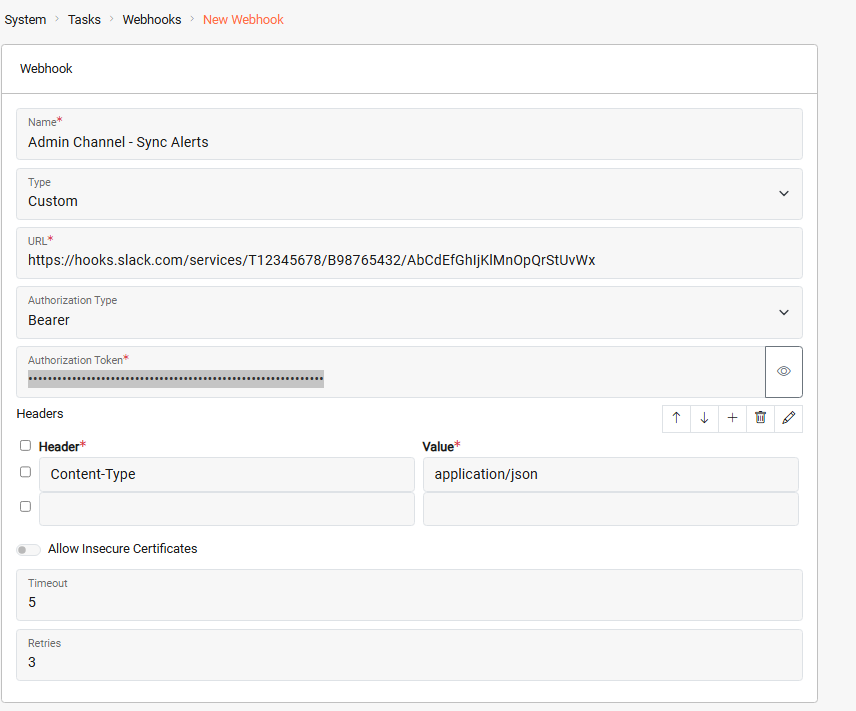This screenshot has height=711, width=856.
Task: Move selected header up
Action: 676,418
